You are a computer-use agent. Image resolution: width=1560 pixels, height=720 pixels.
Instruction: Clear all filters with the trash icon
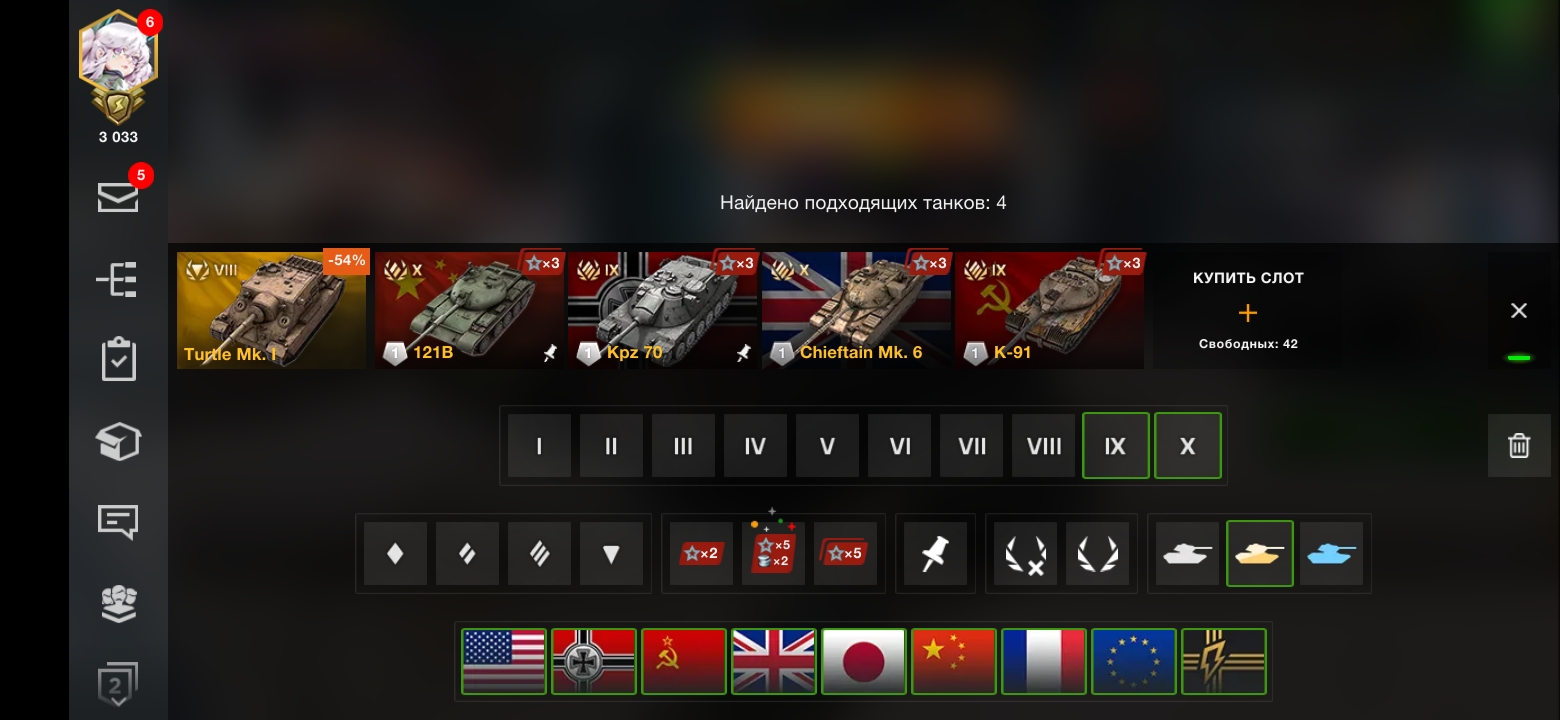[1519, 445]
